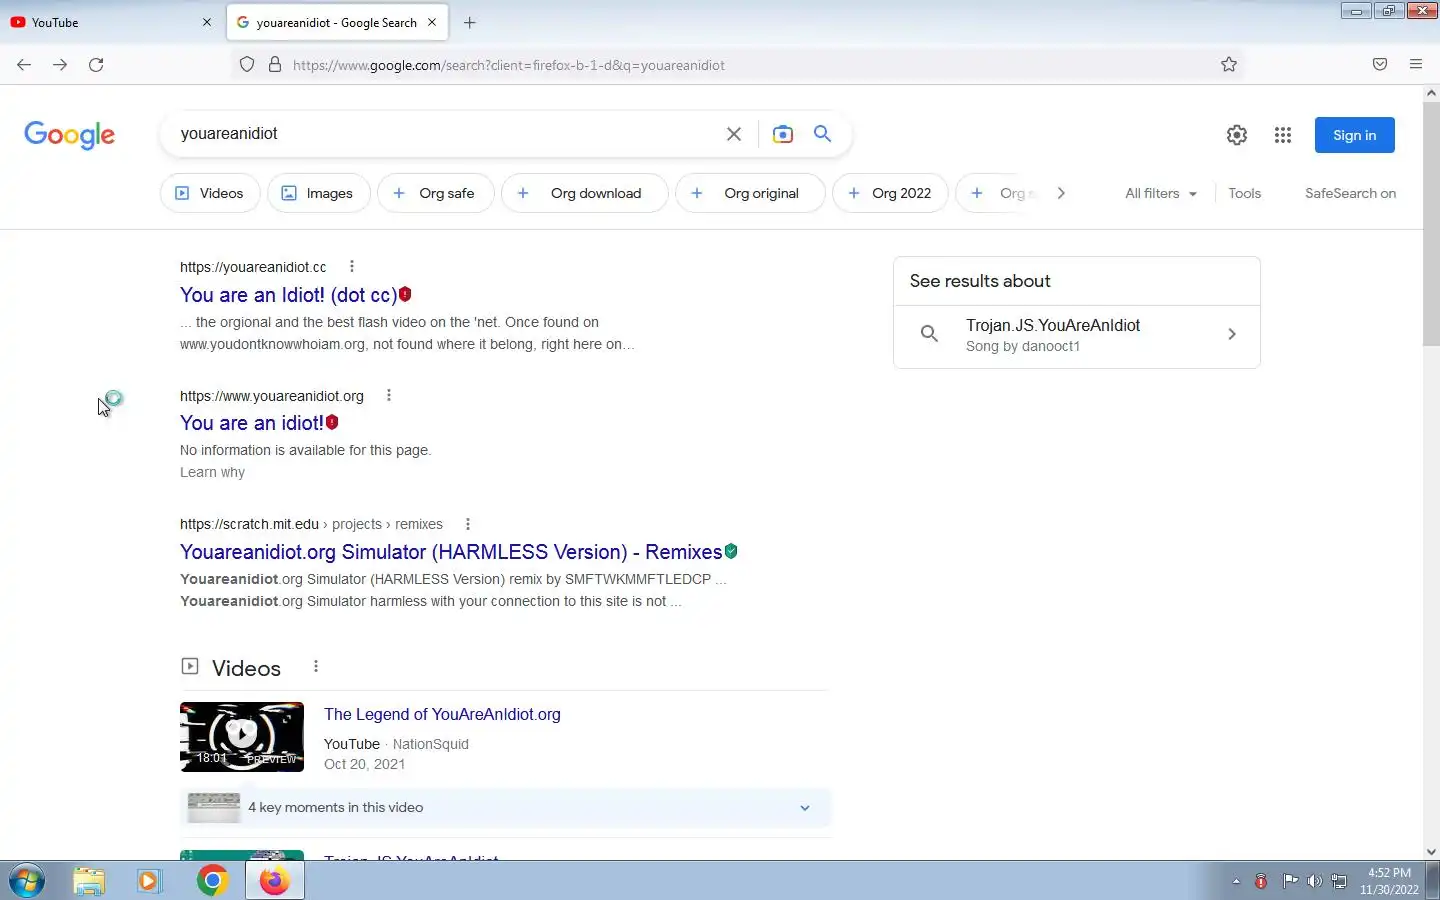
Task: Go back to the previous page
Action: pyautogui.click(x=24, y=65)
